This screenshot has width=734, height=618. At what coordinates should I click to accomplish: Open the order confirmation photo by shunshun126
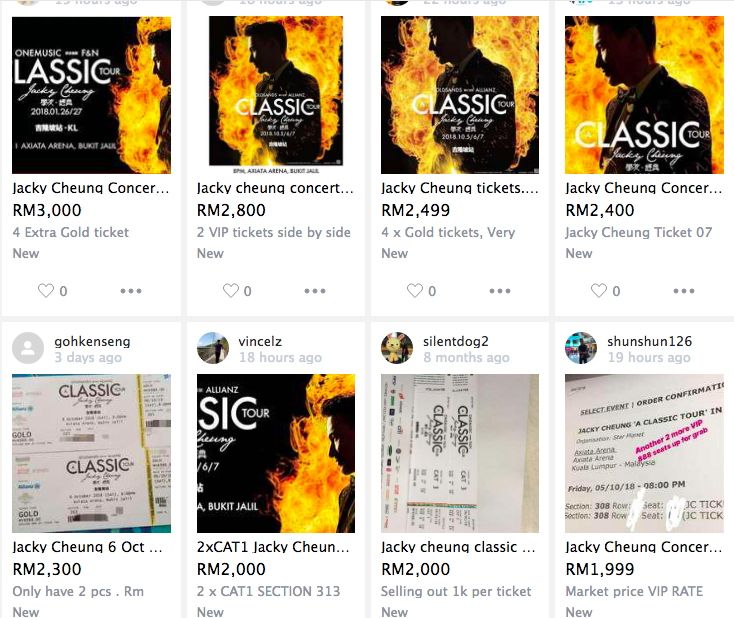click(x=644, y=453)
